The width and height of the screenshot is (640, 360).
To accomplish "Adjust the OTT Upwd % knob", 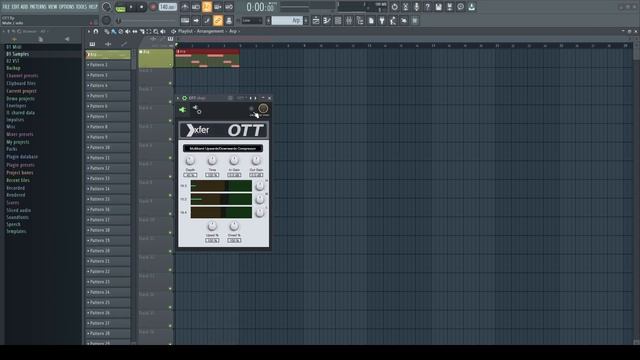I will tap(212, 226).
